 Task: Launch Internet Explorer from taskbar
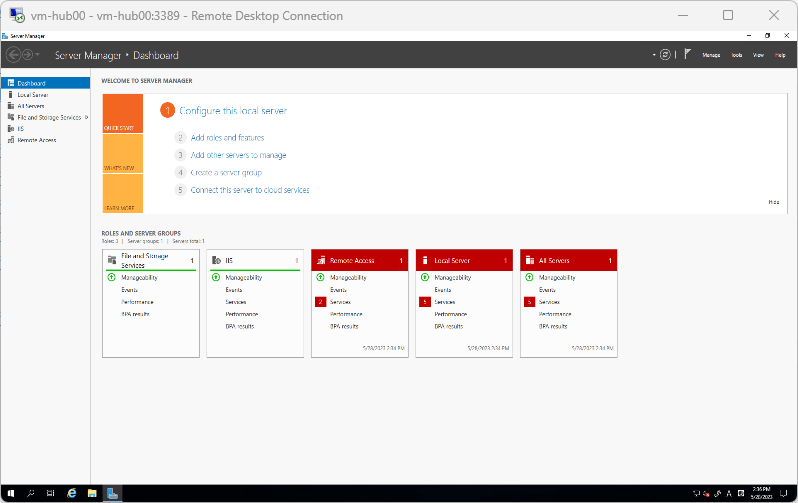click(x=72, y=493)
